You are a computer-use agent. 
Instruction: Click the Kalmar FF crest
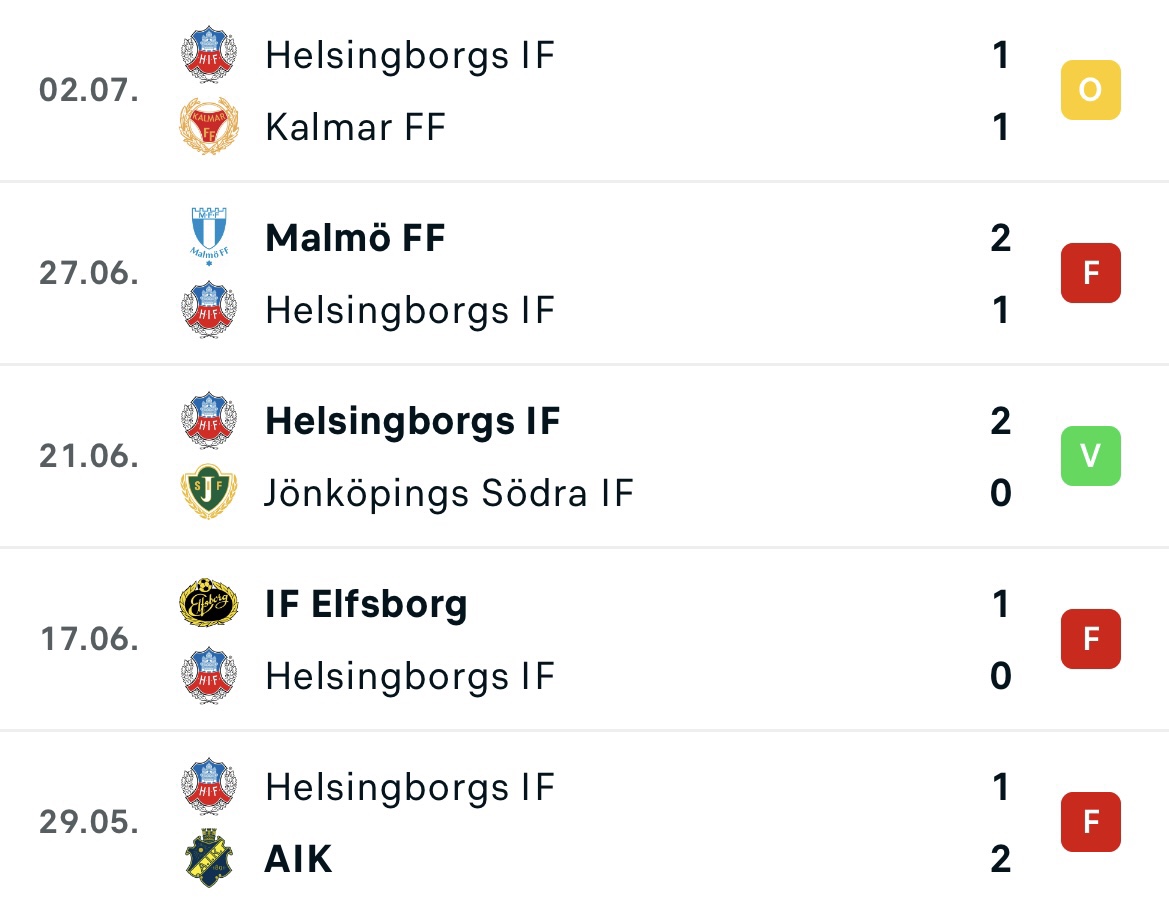209,126
